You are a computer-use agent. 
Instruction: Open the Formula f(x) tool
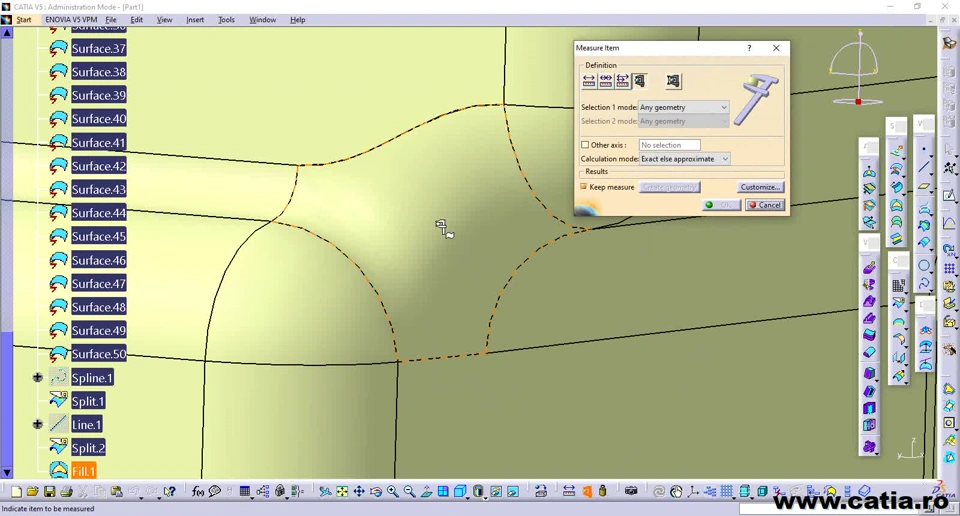(x=198, y=491)
